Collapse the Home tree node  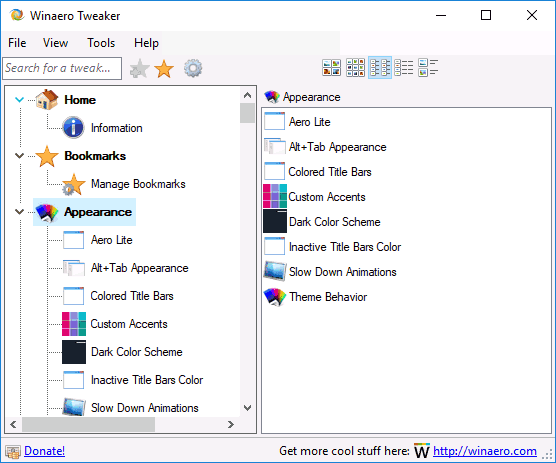click(20, 100)
